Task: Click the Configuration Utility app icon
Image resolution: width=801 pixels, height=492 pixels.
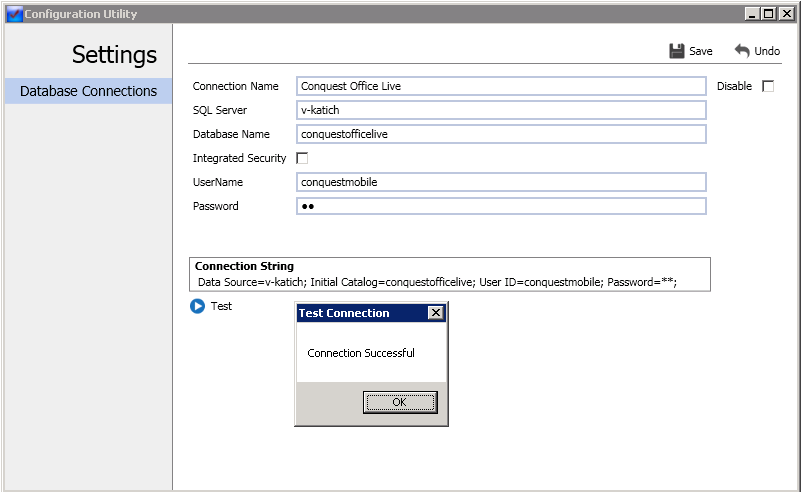Action: point(14,14)
